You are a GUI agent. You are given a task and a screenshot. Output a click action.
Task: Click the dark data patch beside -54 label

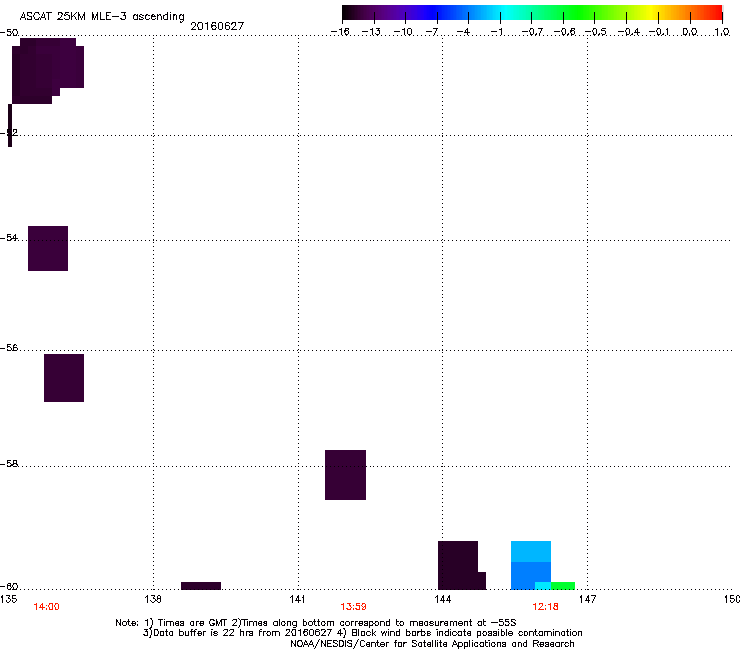48,248
